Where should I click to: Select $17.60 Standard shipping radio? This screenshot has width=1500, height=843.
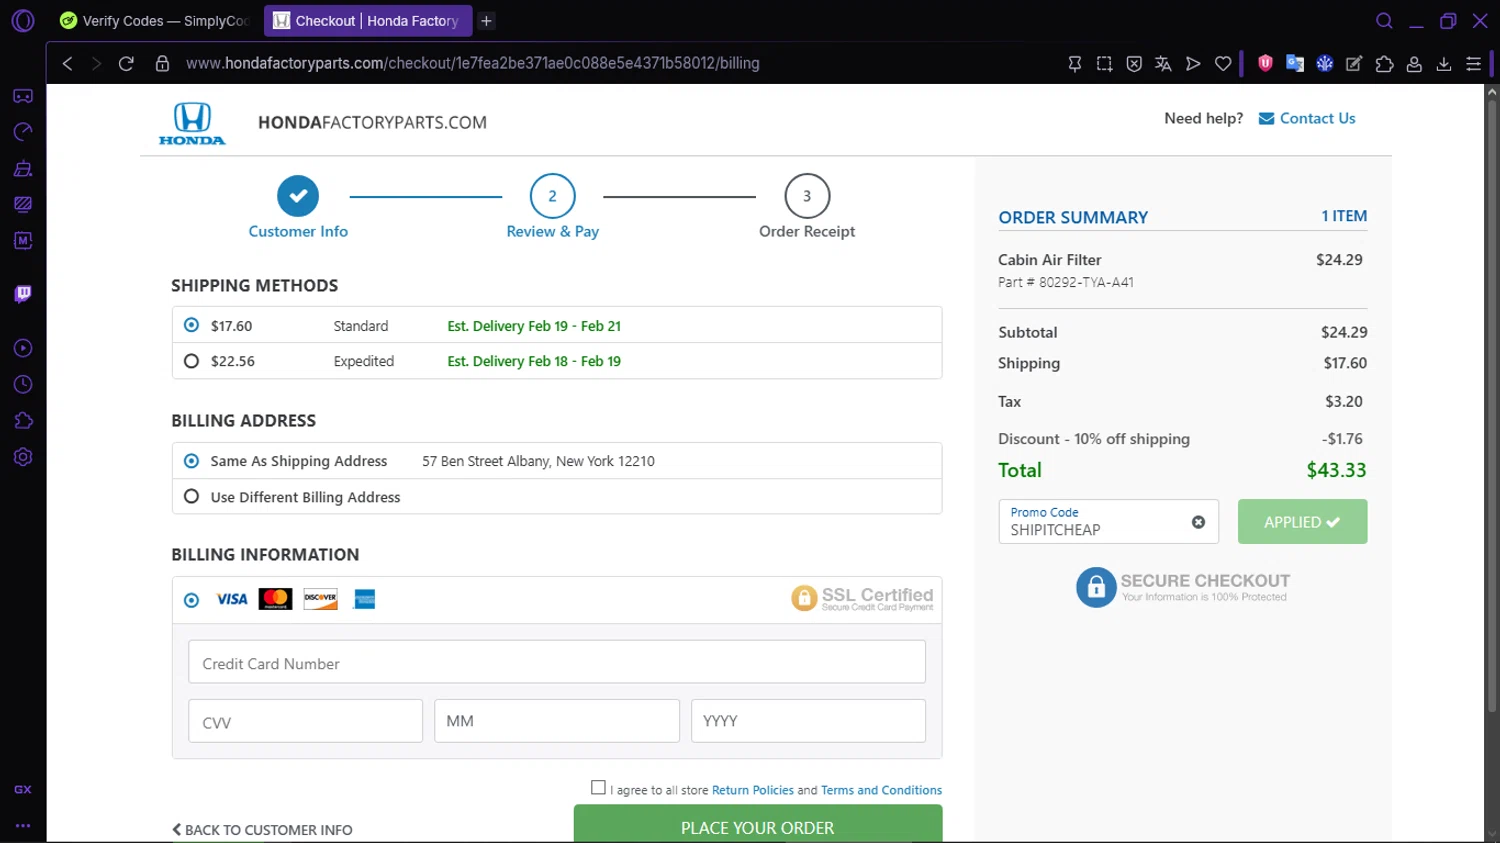[x=191, y=325]
